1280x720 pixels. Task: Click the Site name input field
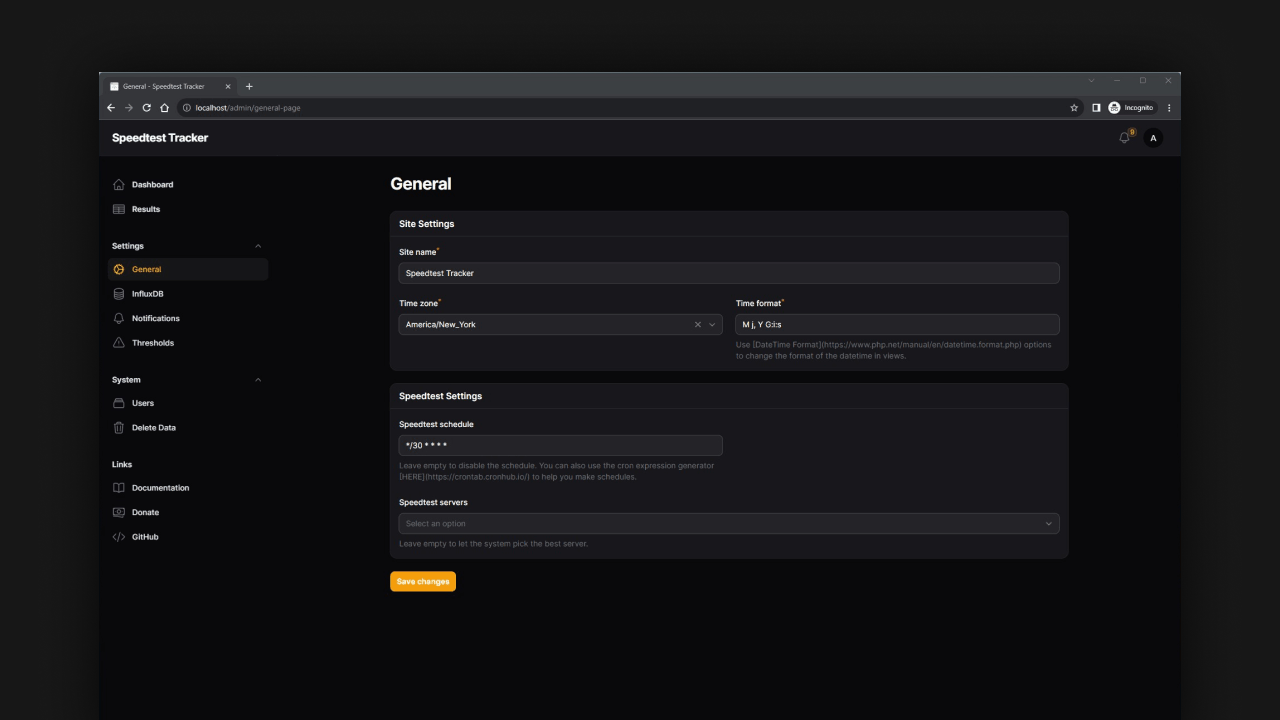[728, 273]
